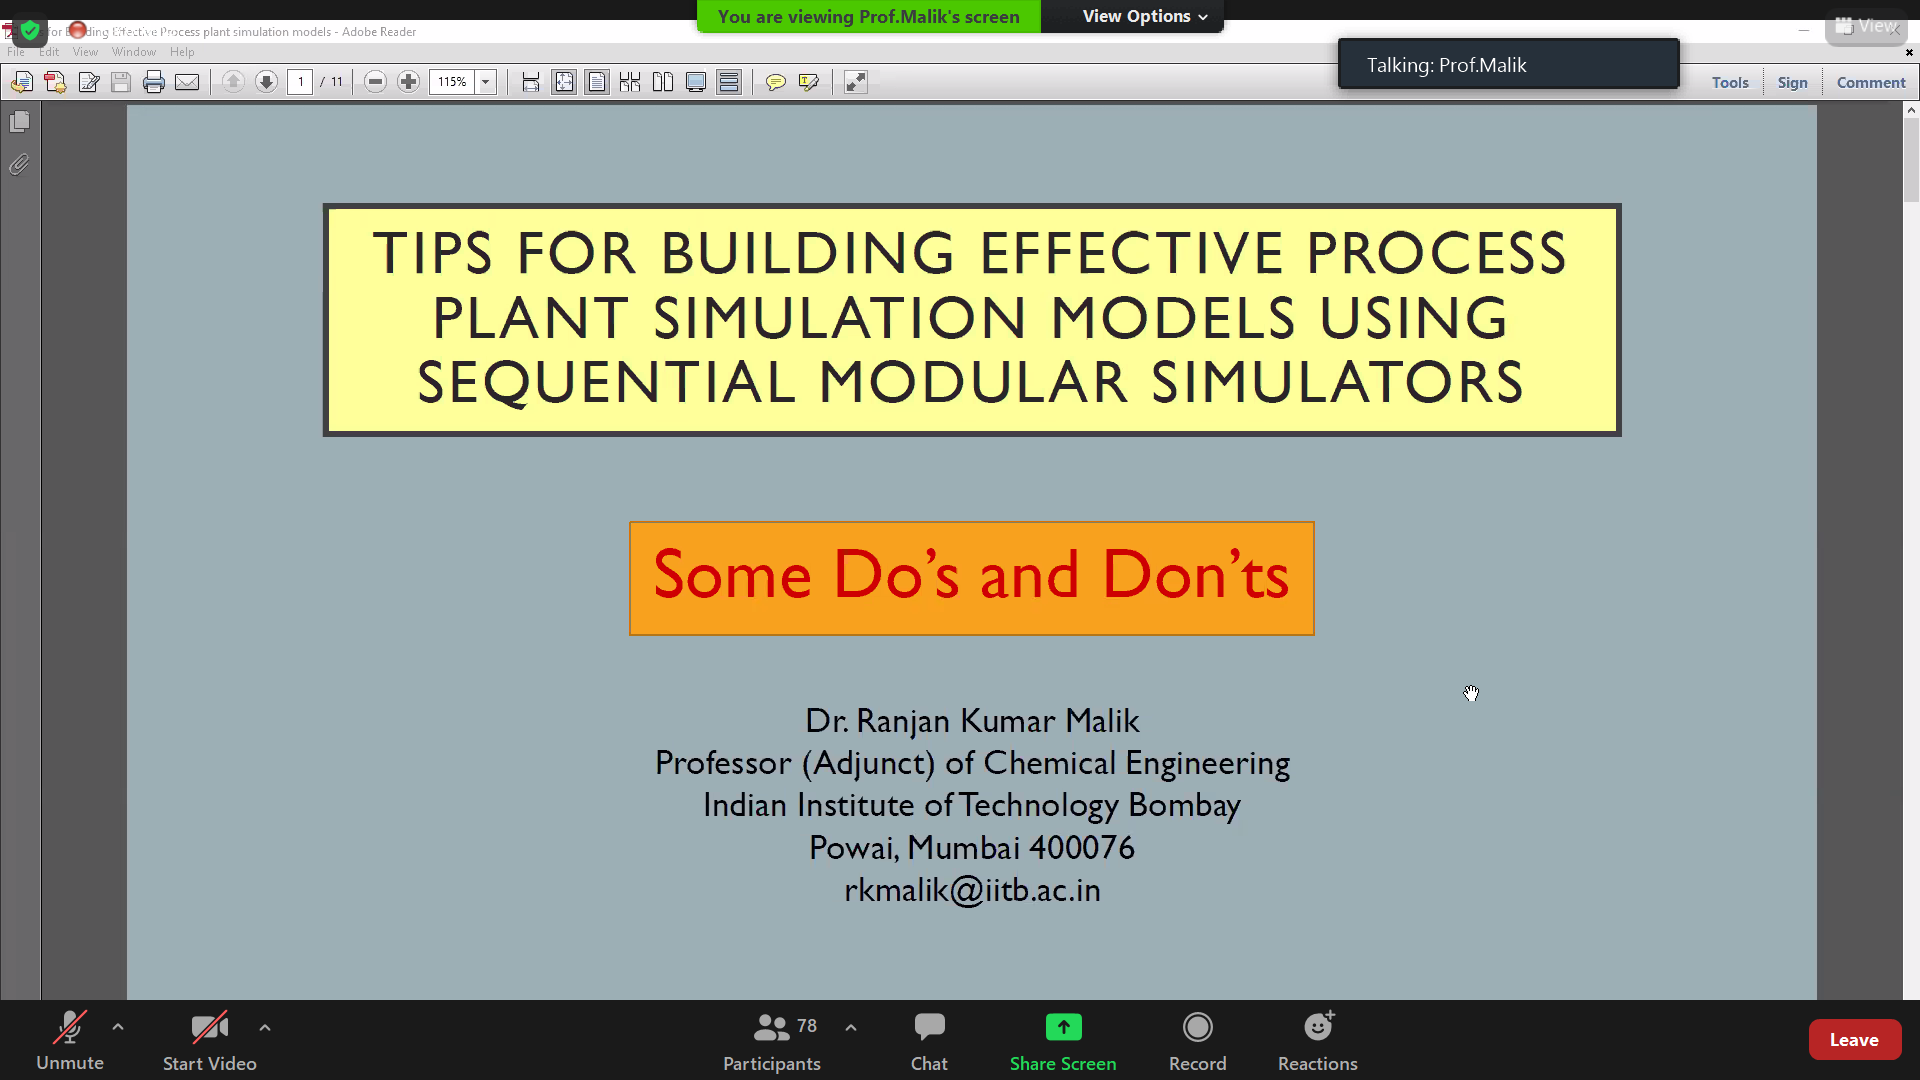Click the print icon in Adobe Reader toolbar
This screenshot has height=1080, width=1920.
tap(153, 82)
